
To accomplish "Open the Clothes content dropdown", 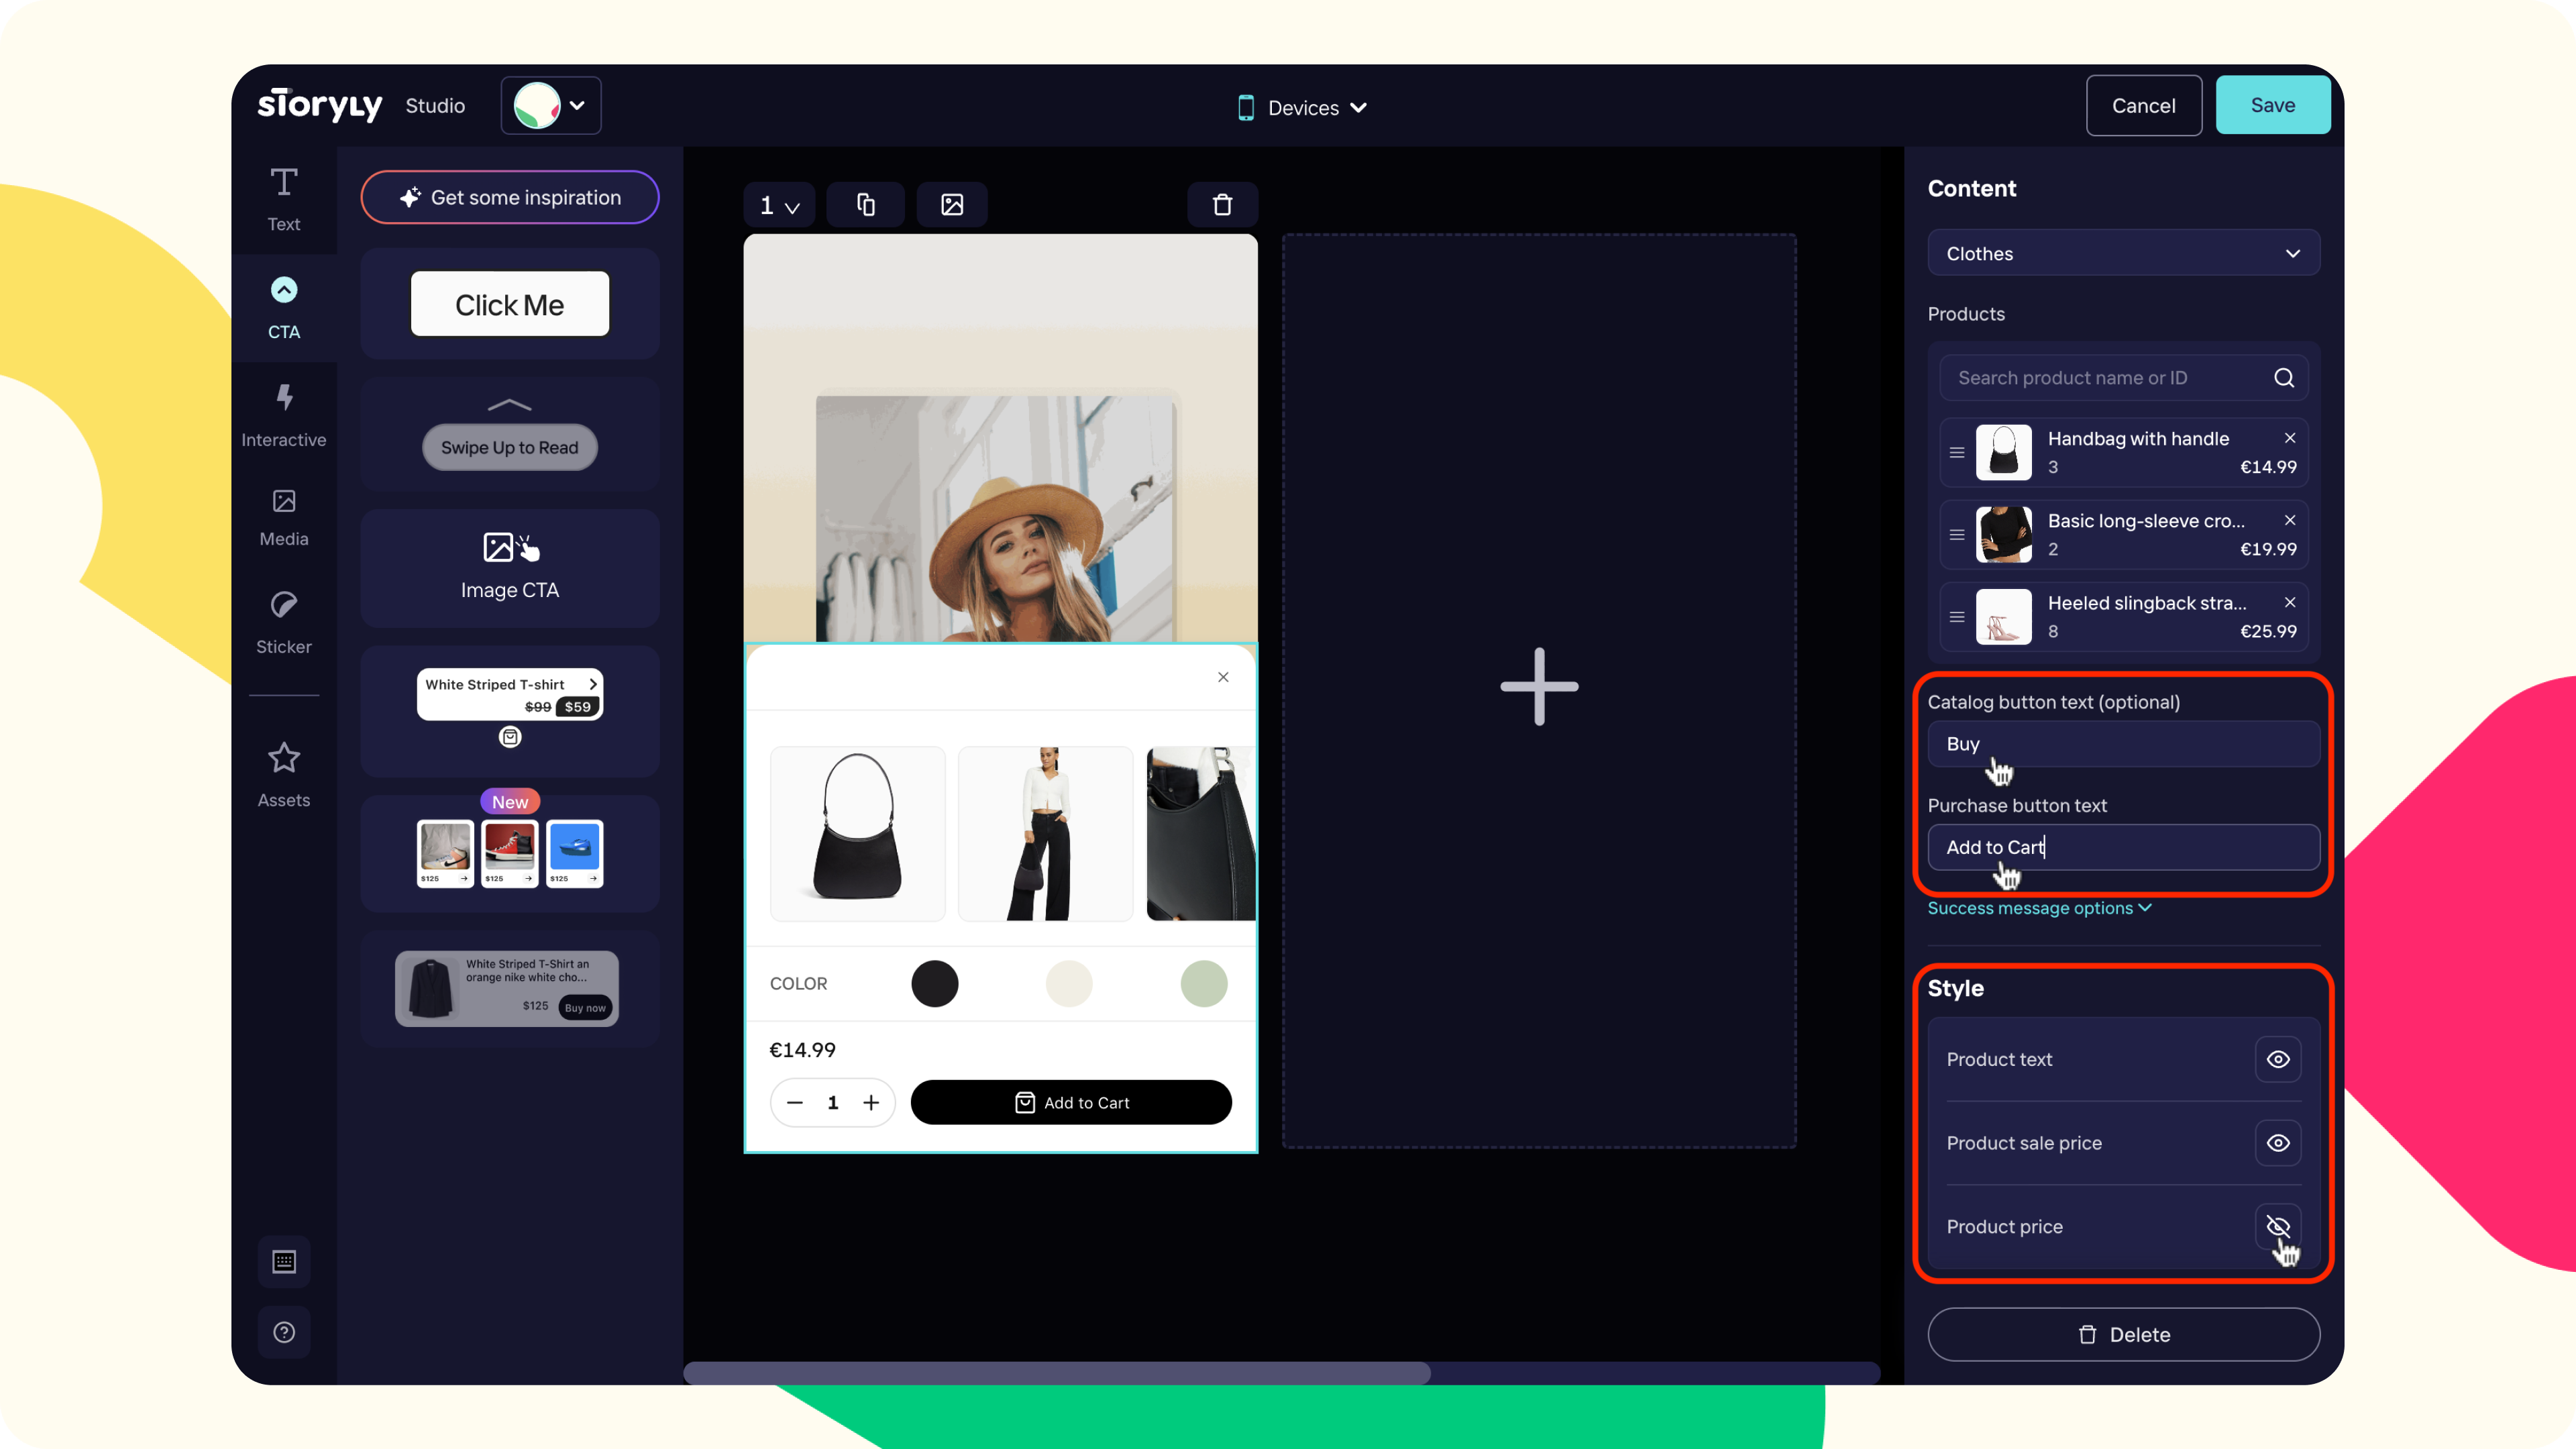I will pos(2123,253).
